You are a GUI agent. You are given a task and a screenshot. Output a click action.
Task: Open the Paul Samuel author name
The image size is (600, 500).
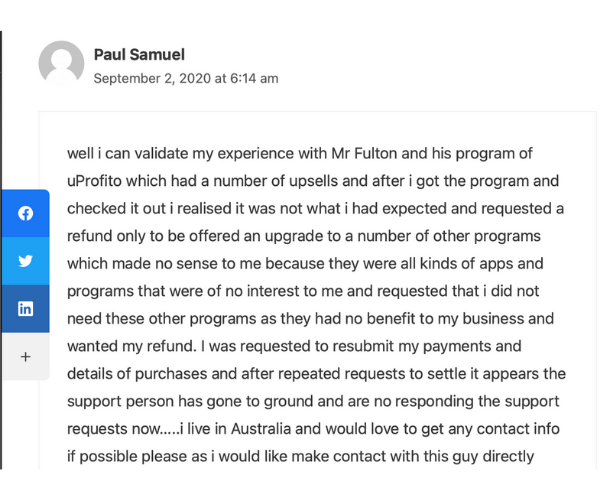(139, 54)
